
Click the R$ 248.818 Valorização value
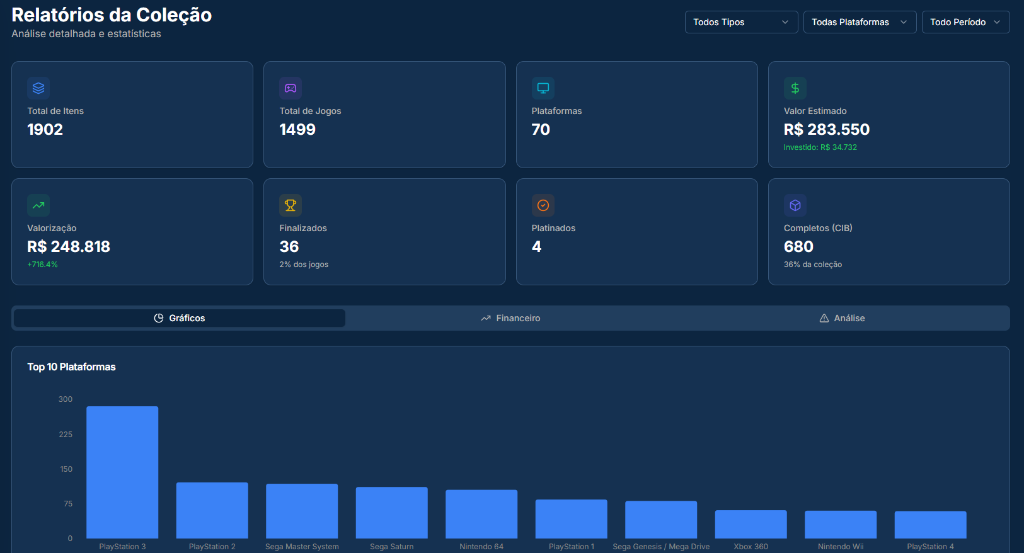tap(69, 247)
